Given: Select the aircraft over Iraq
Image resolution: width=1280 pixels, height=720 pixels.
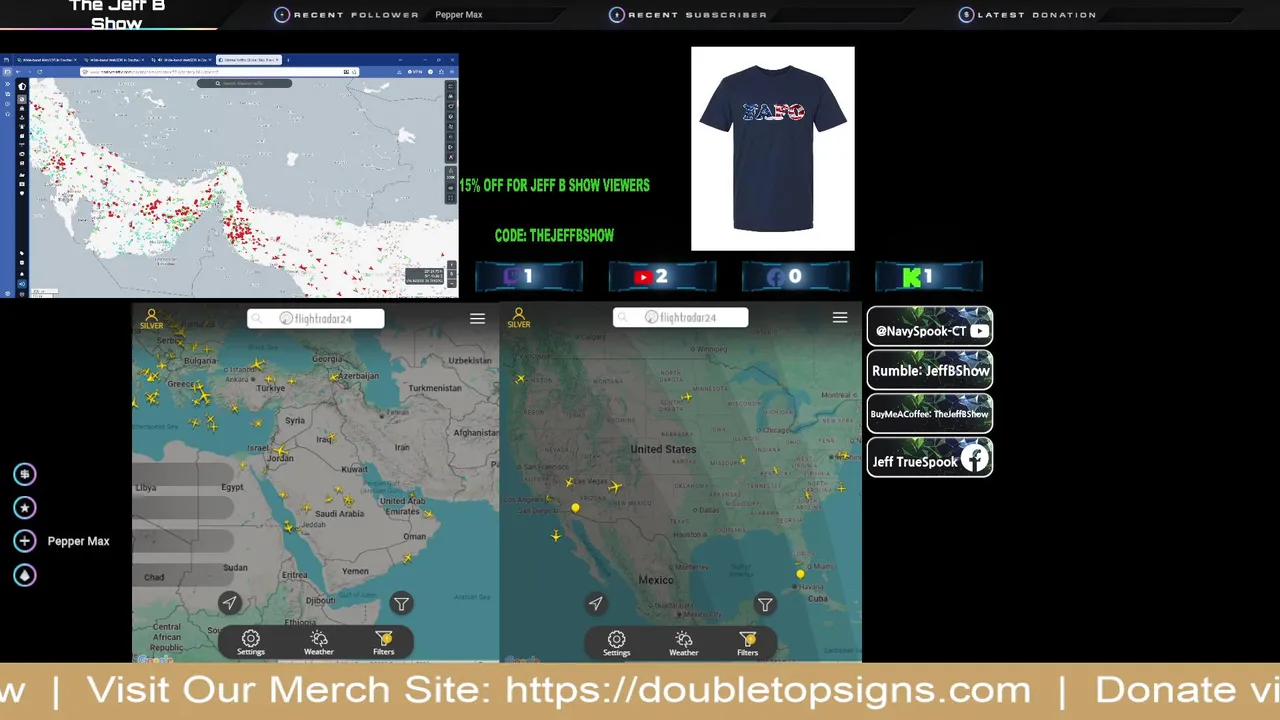Looking at the screenshot, I should pyautogui.click(x=331, y=437).
